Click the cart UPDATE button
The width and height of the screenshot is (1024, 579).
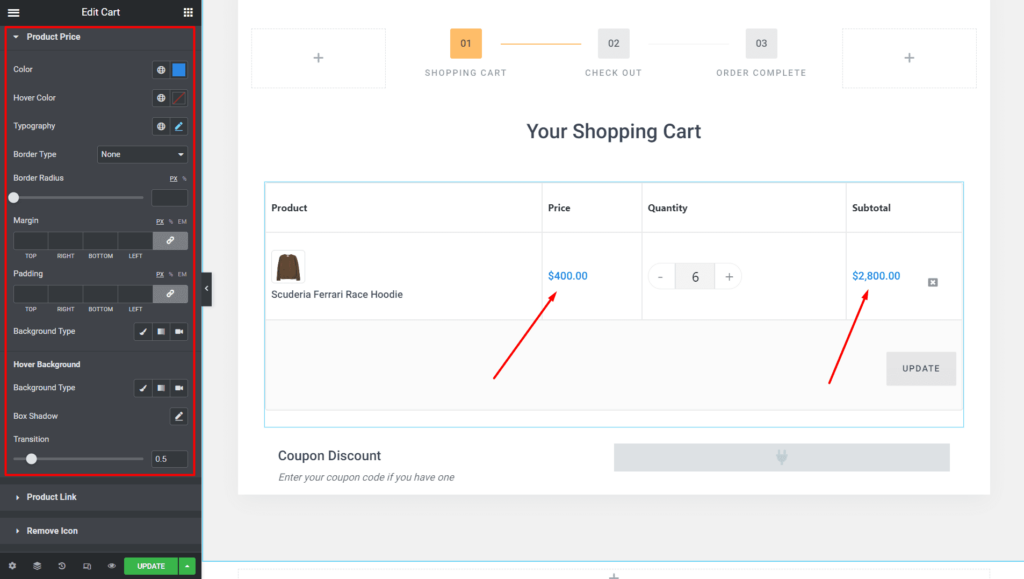920,368
